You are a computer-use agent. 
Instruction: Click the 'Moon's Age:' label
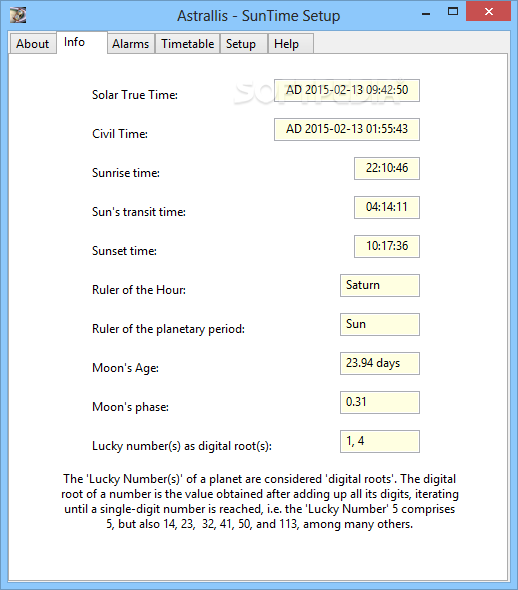[x=125, y=368]
